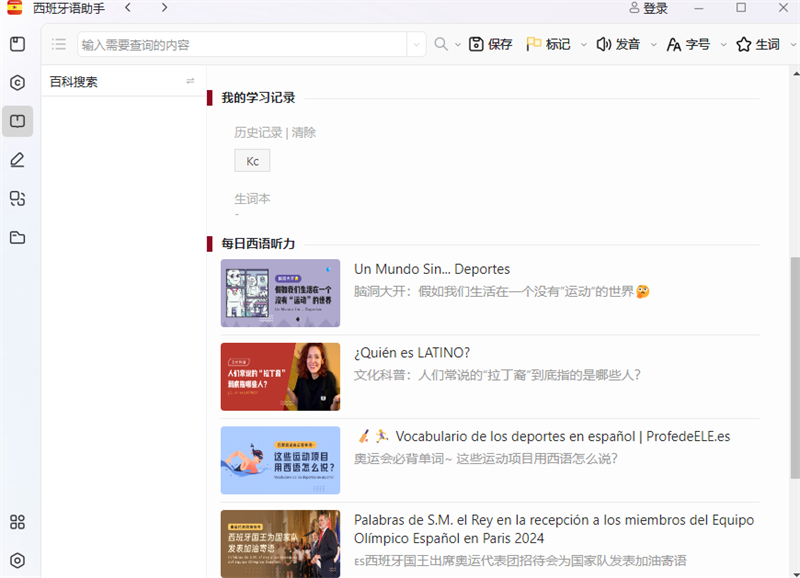This screenshot has height=578, width=800.
Task: Expand the 生词 dropdown arrow
Action: pyautogui.click(x=793, y=45)
